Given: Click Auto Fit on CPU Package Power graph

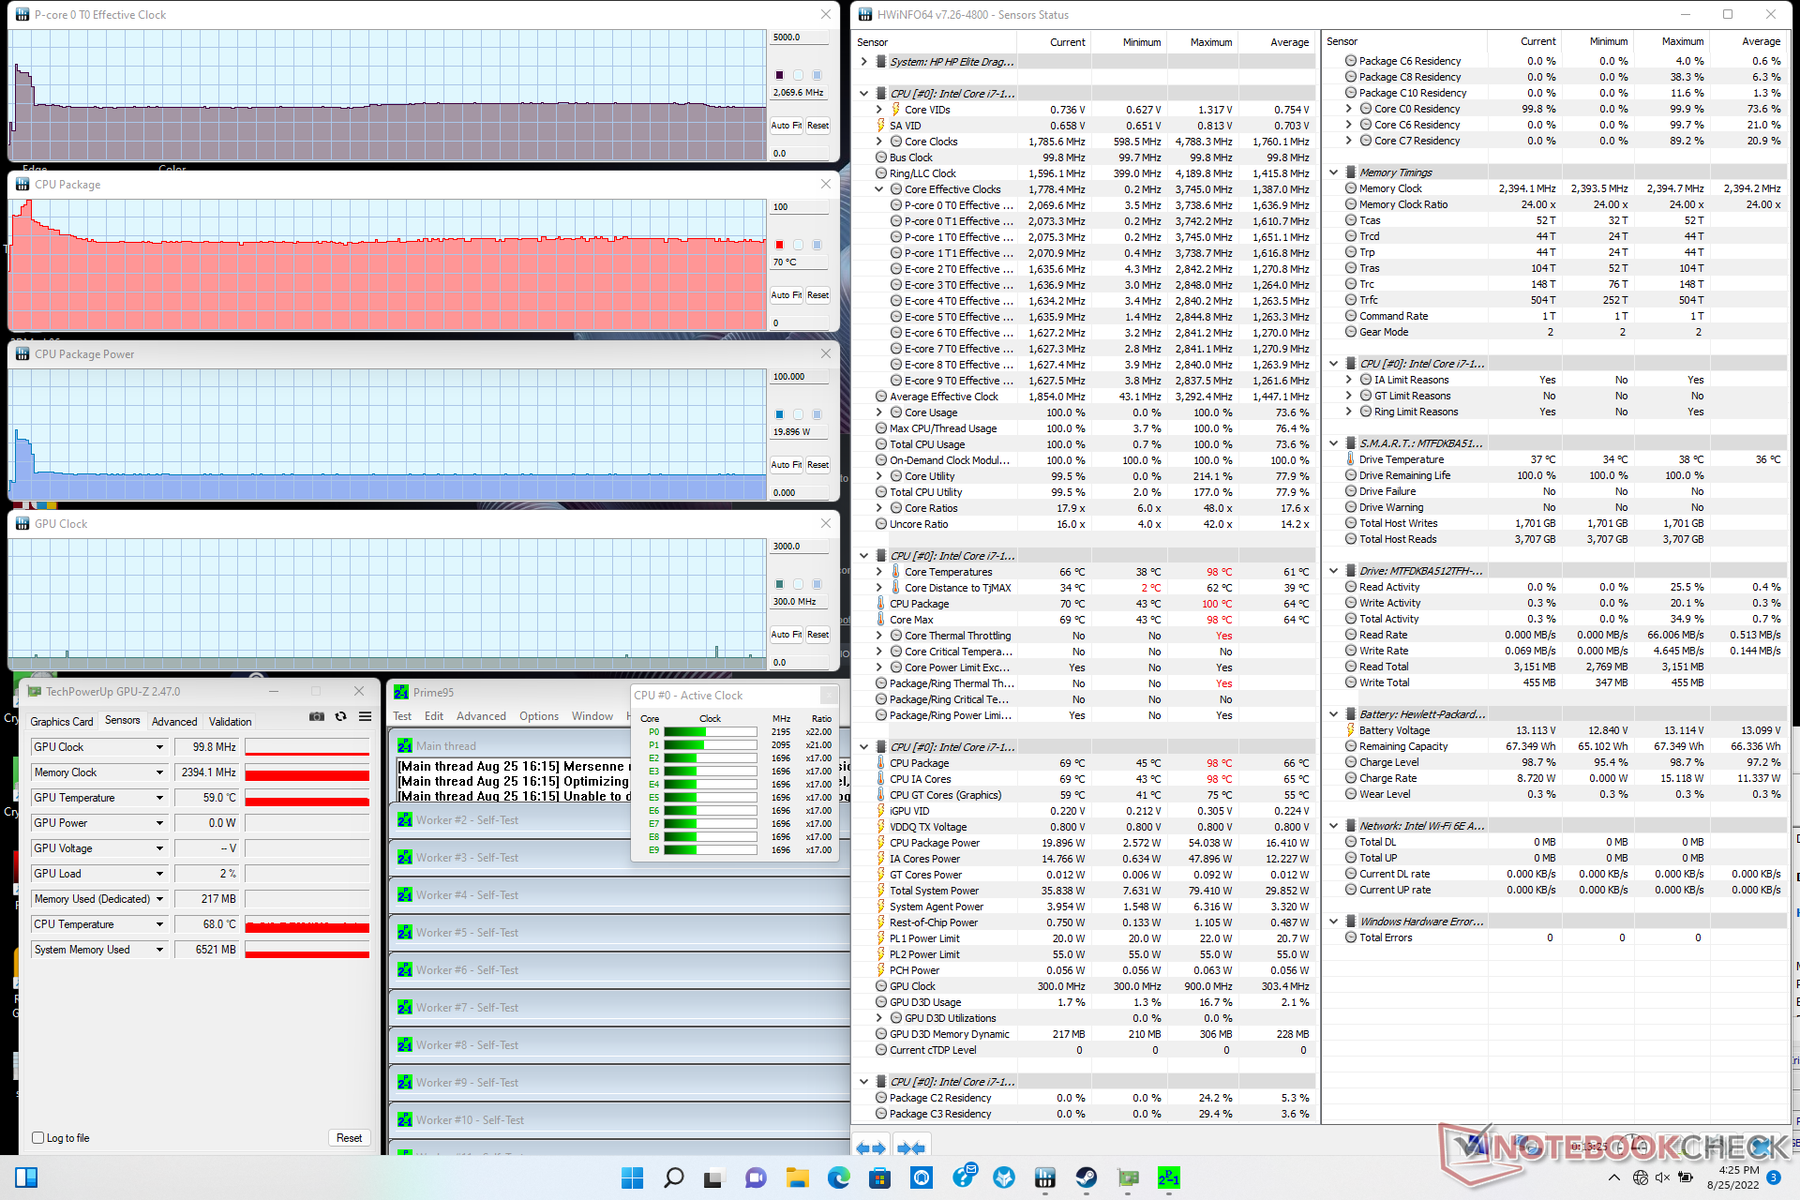Looking at the screenshot, I should tap(786, 465).
